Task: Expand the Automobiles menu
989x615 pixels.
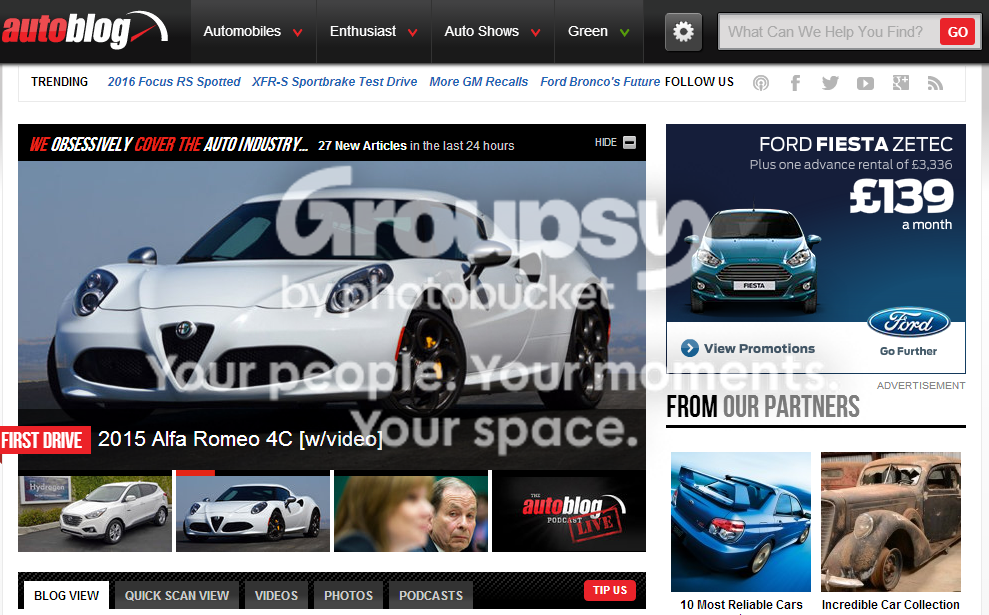Action: (252, 32)
